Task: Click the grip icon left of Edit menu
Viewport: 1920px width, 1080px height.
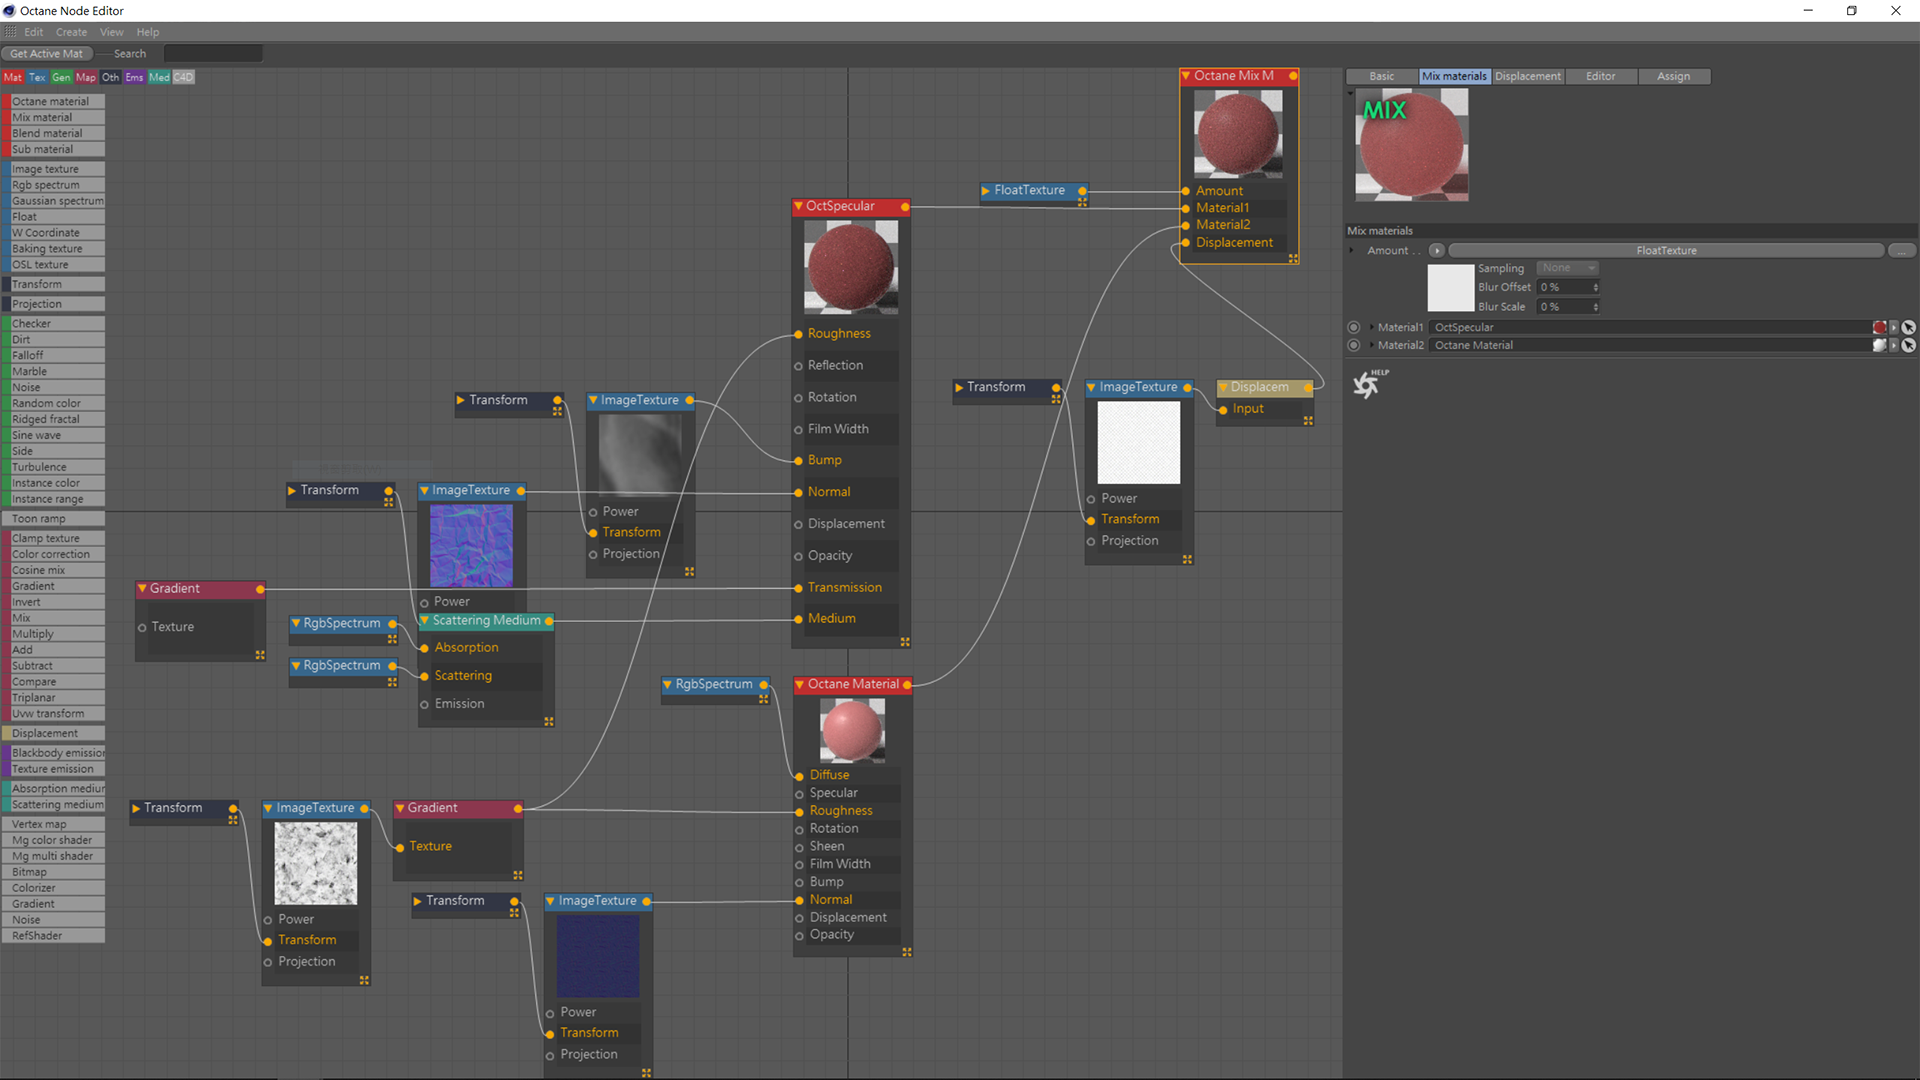Action: (x=10, y=32)
